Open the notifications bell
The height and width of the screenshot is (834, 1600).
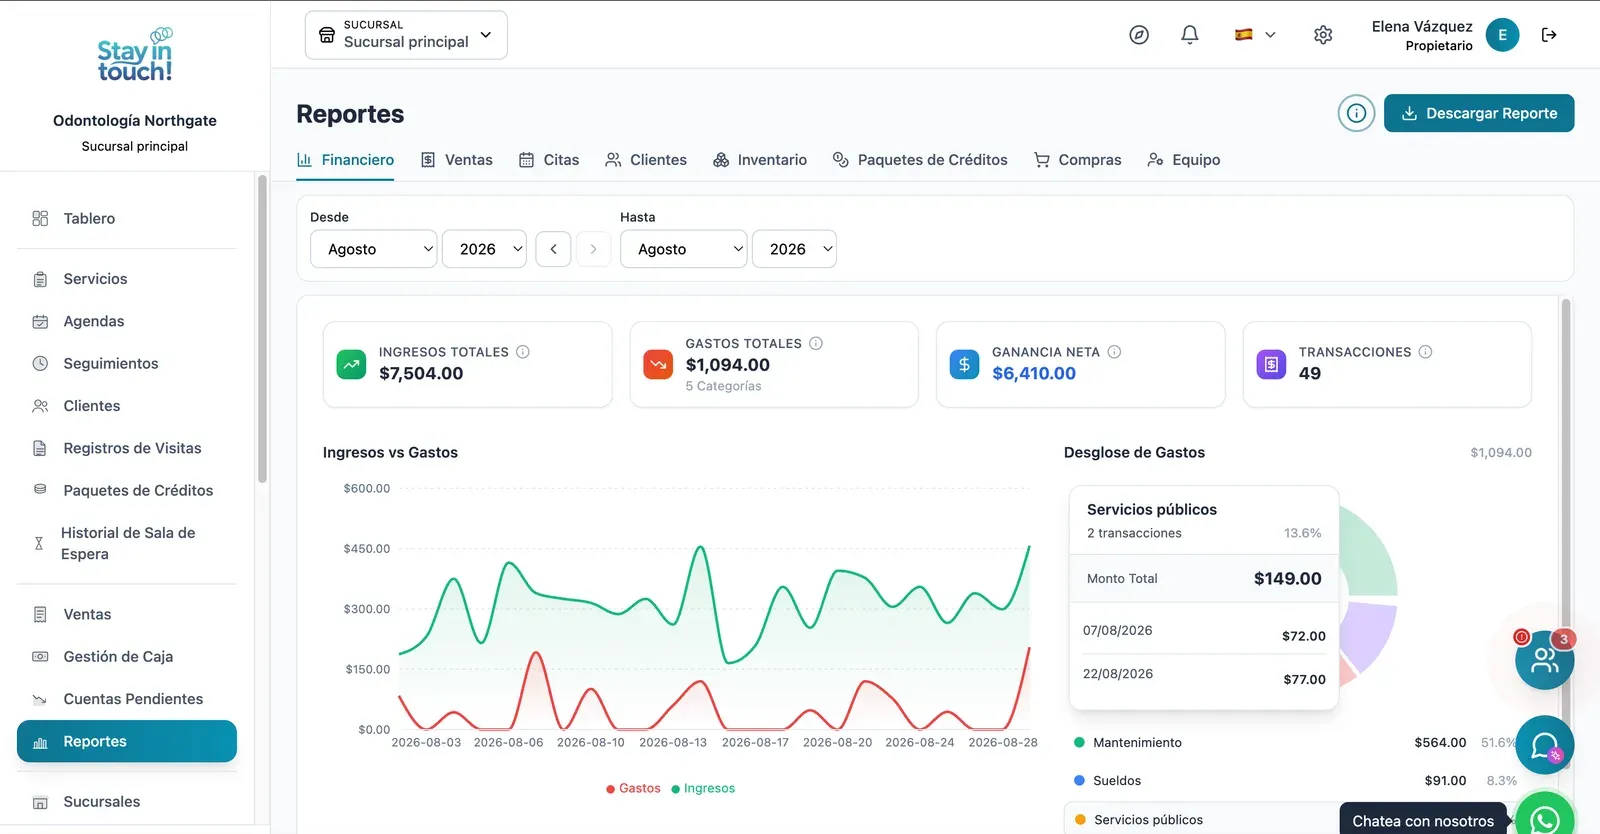[x=1190, y=35]
